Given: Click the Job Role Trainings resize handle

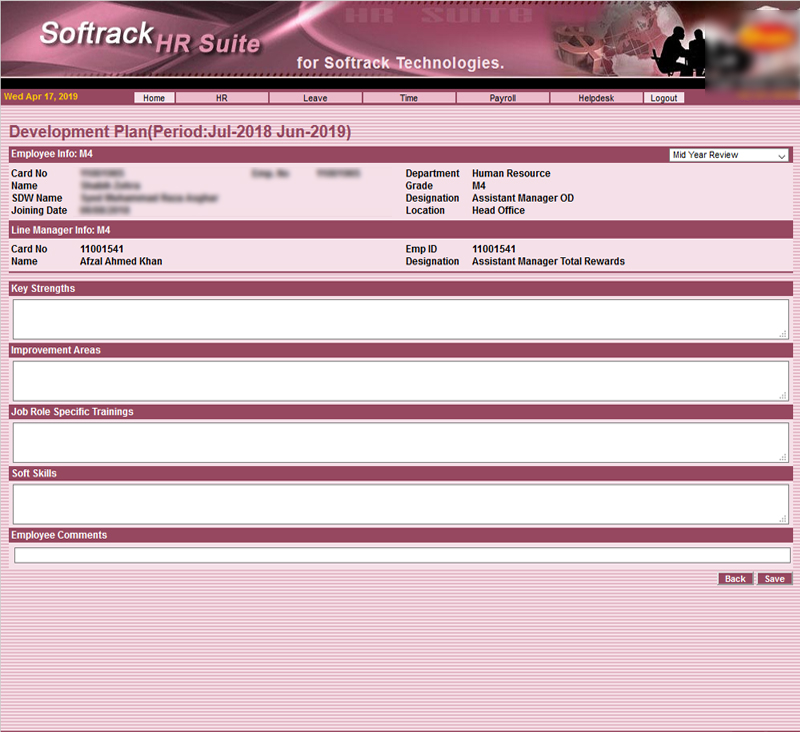Looking at the screenshot, I should (783, 457).
